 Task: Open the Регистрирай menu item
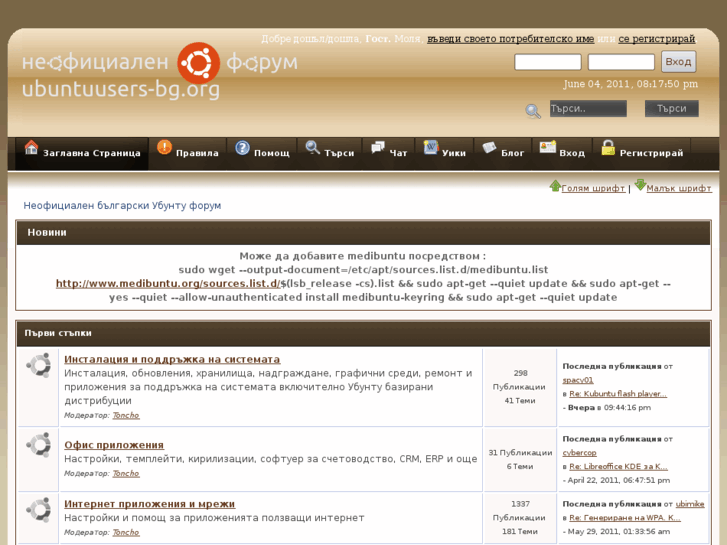click(x=642, y=153)
